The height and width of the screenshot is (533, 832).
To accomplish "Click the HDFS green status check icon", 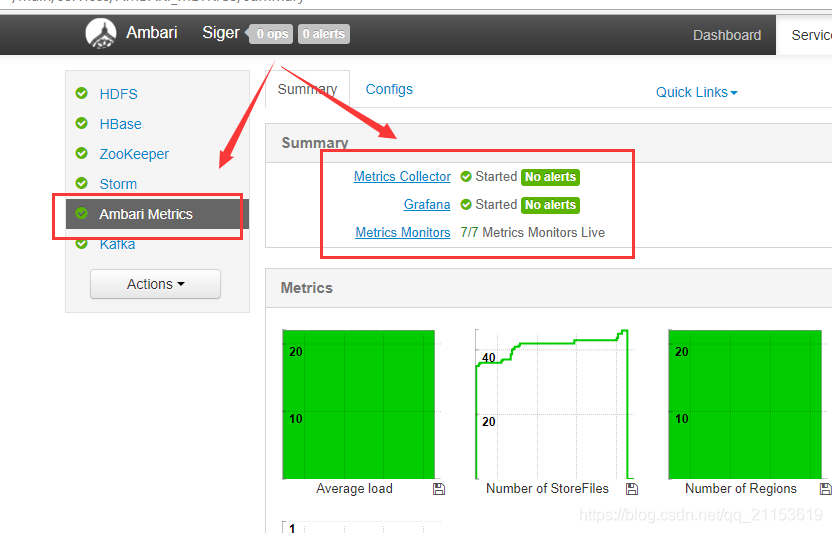I will pos(82,93).
